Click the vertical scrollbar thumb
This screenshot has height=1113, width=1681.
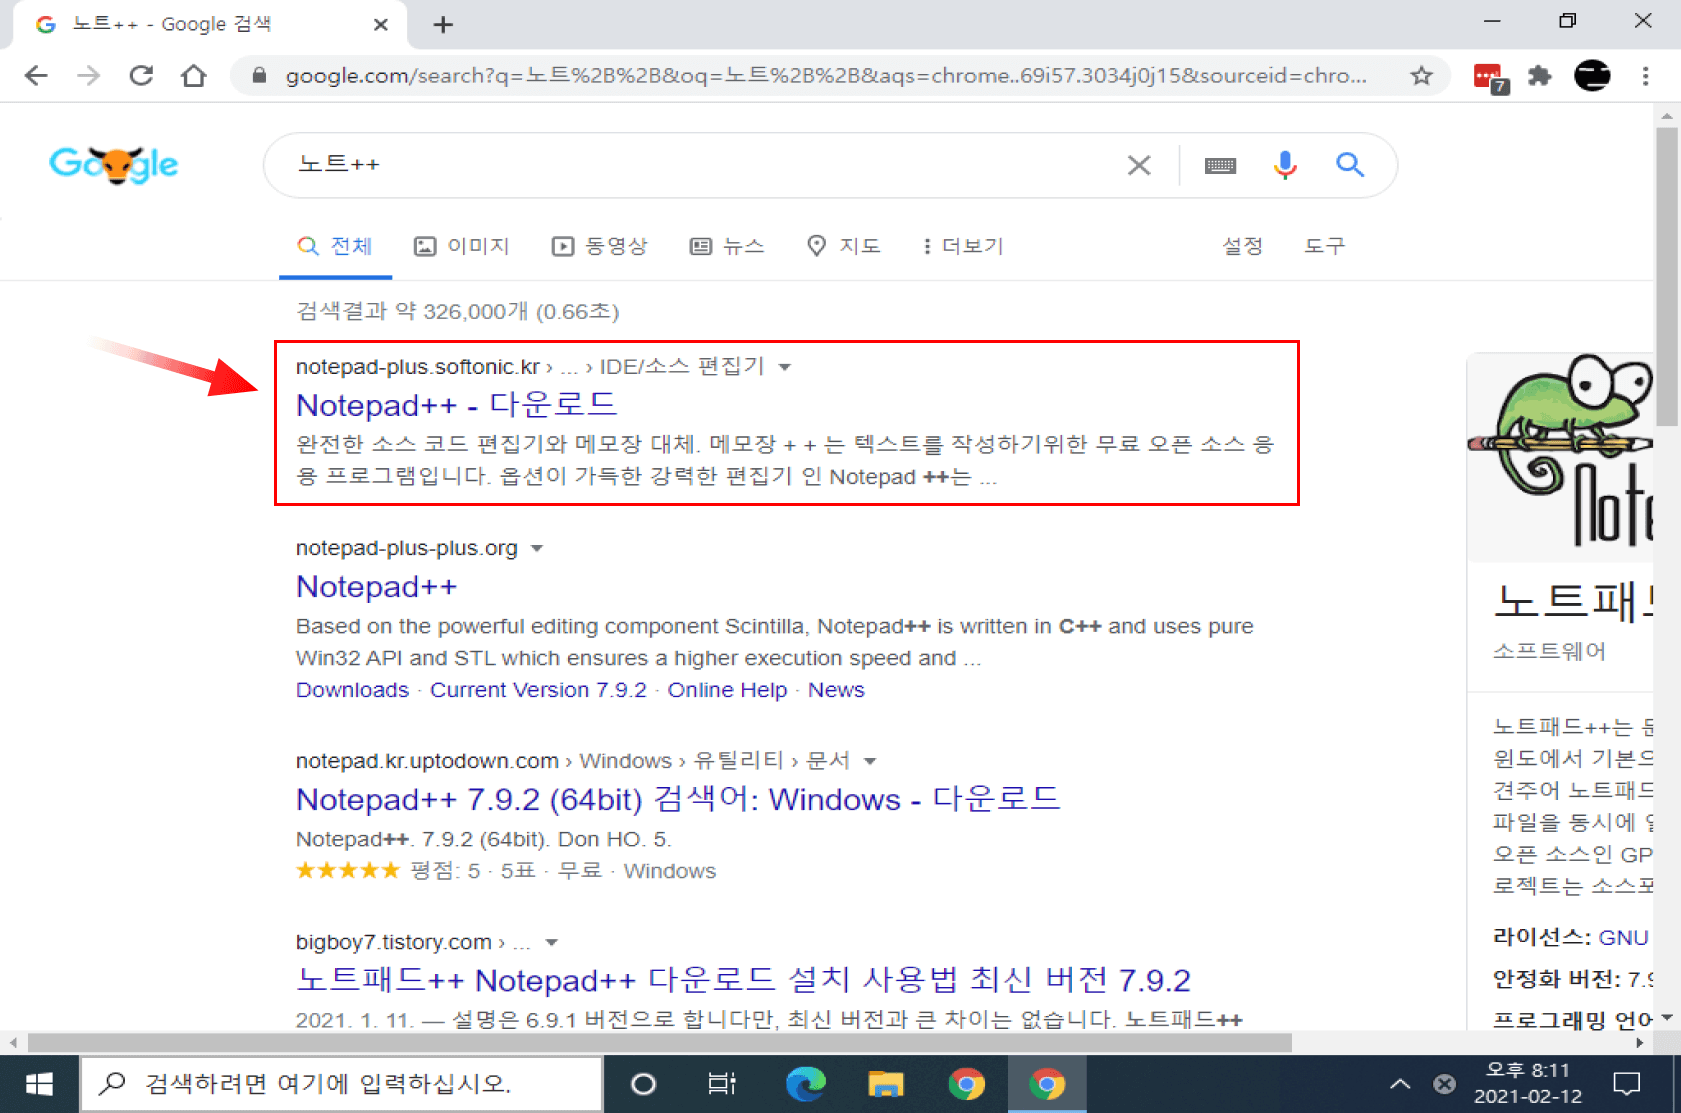coord(1667,276)
